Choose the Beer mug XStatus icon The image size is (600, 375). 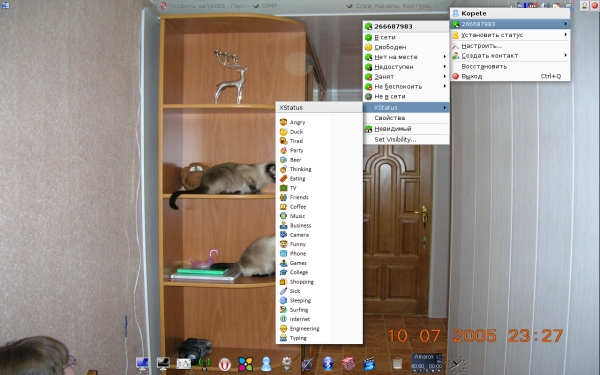[x=283, y=160]
